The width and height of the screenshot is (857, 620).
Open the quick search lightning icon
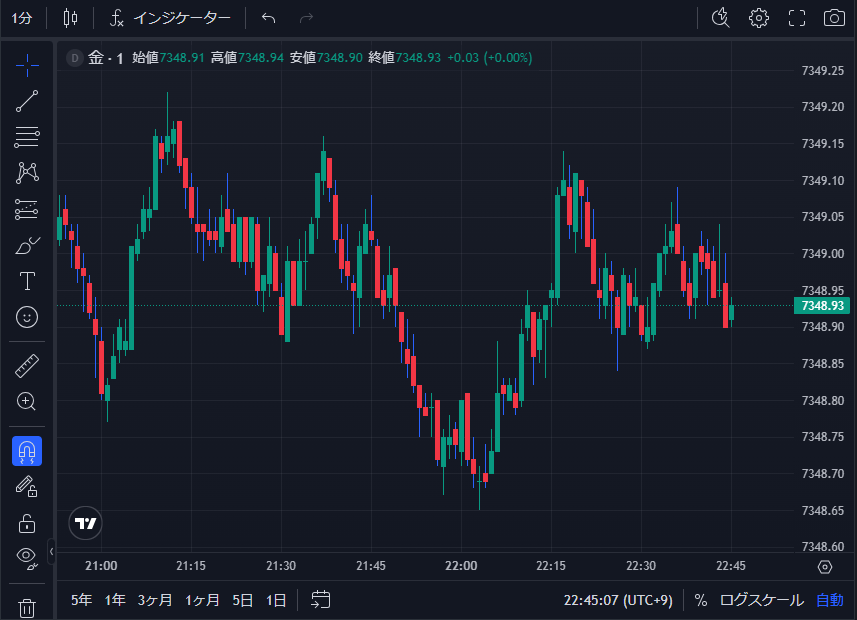[721, 18]
